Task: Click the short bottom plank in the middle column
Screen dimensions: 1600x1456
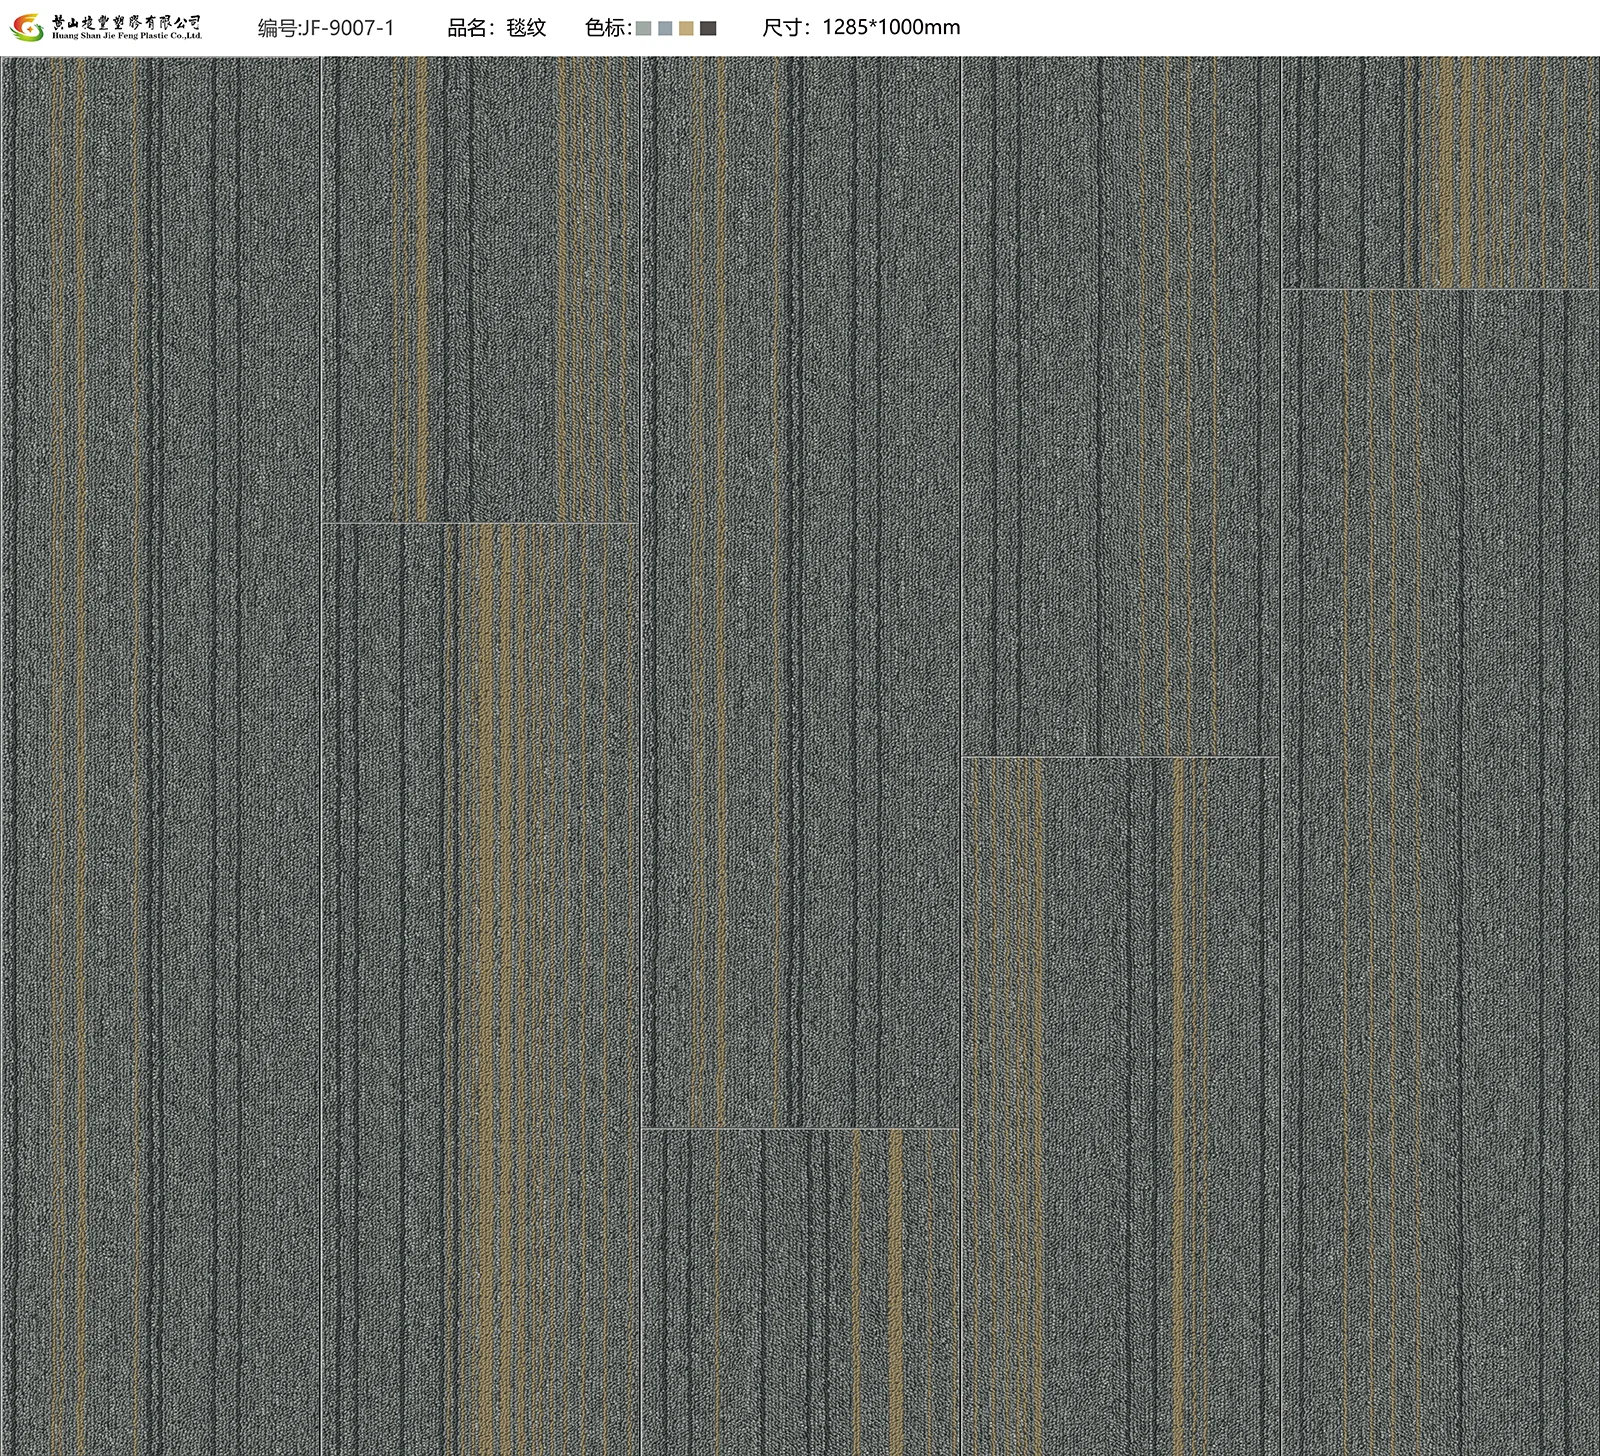Action: [x=800, y=1292]
